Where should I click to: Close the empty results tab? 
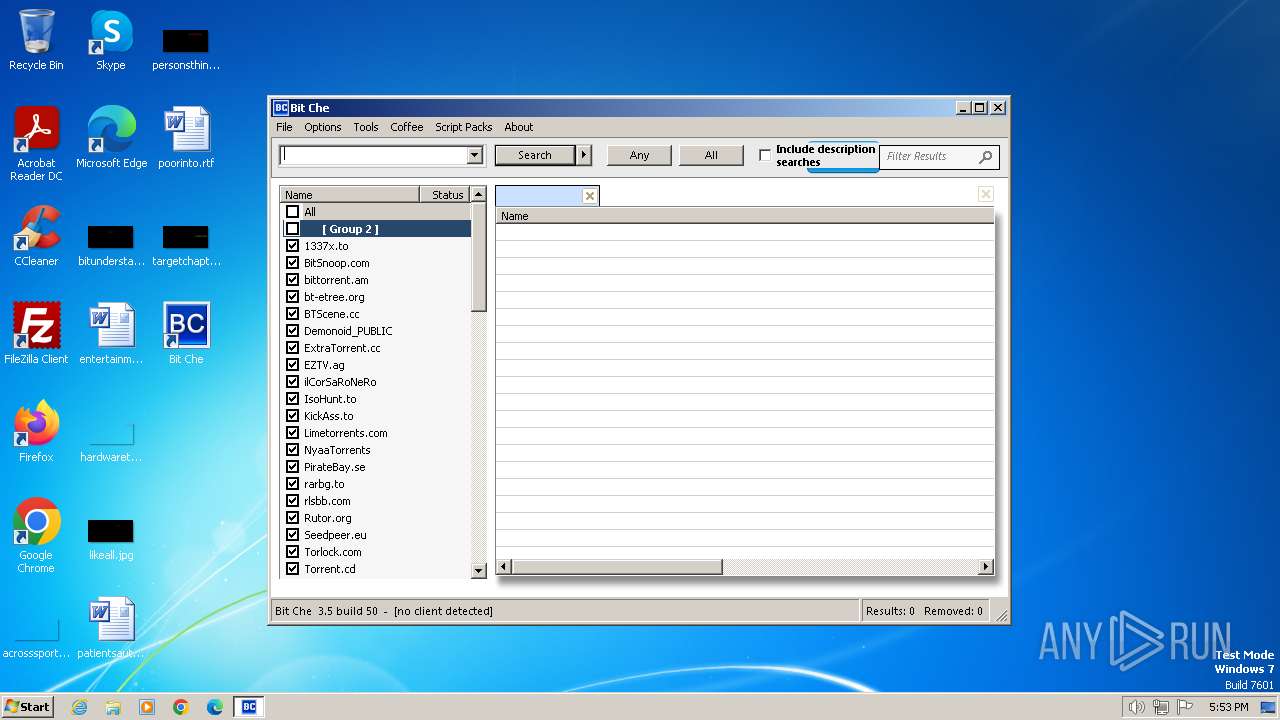tap(590, 196)
